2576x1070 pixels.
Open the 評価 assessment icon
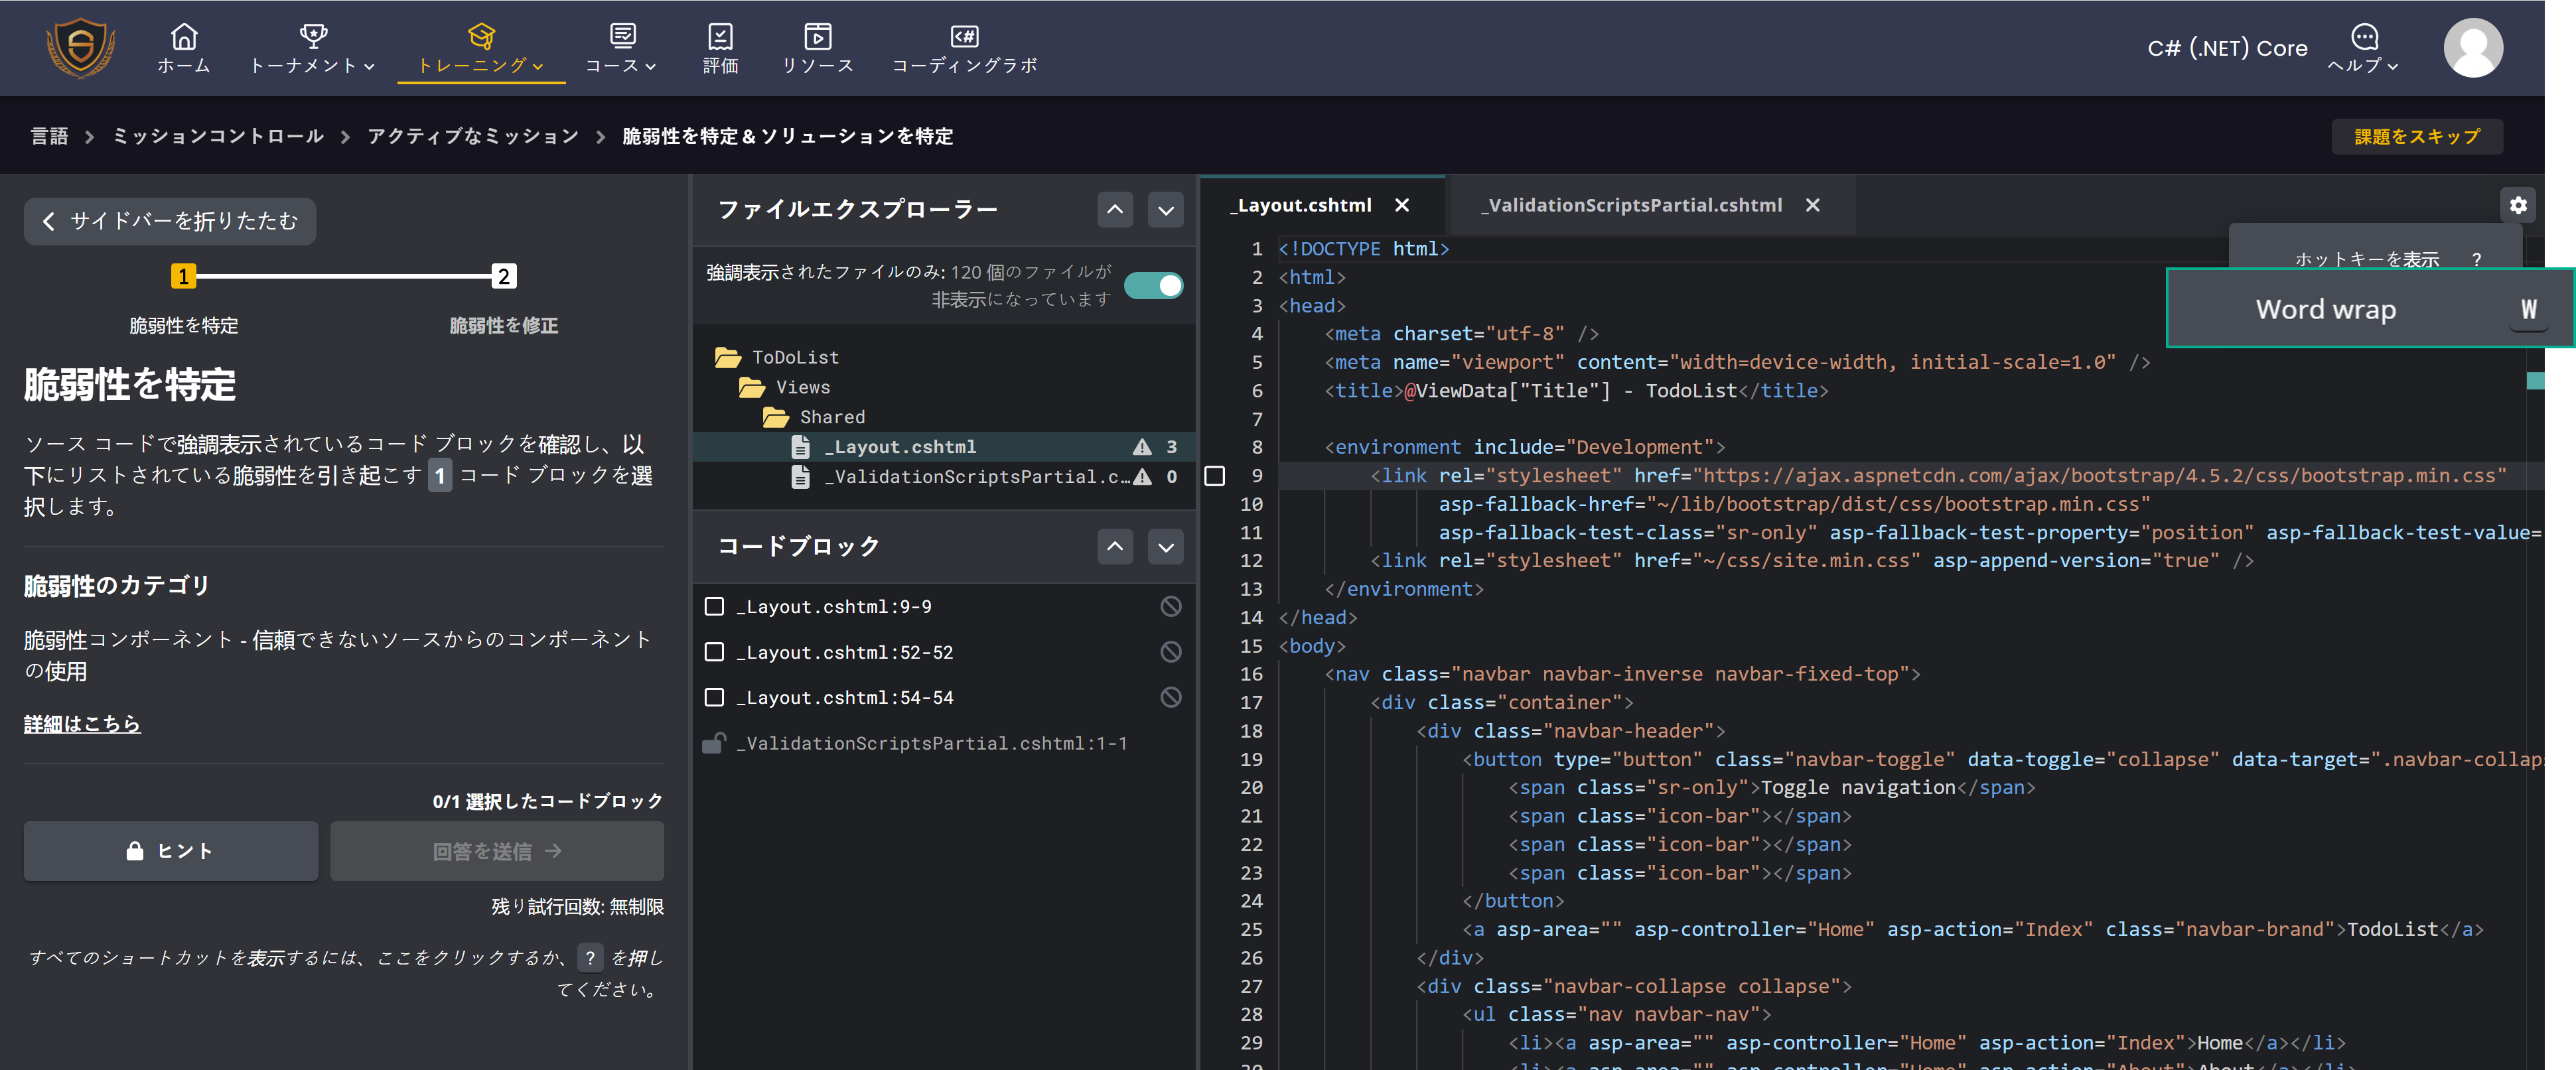[x=720, y=36]
